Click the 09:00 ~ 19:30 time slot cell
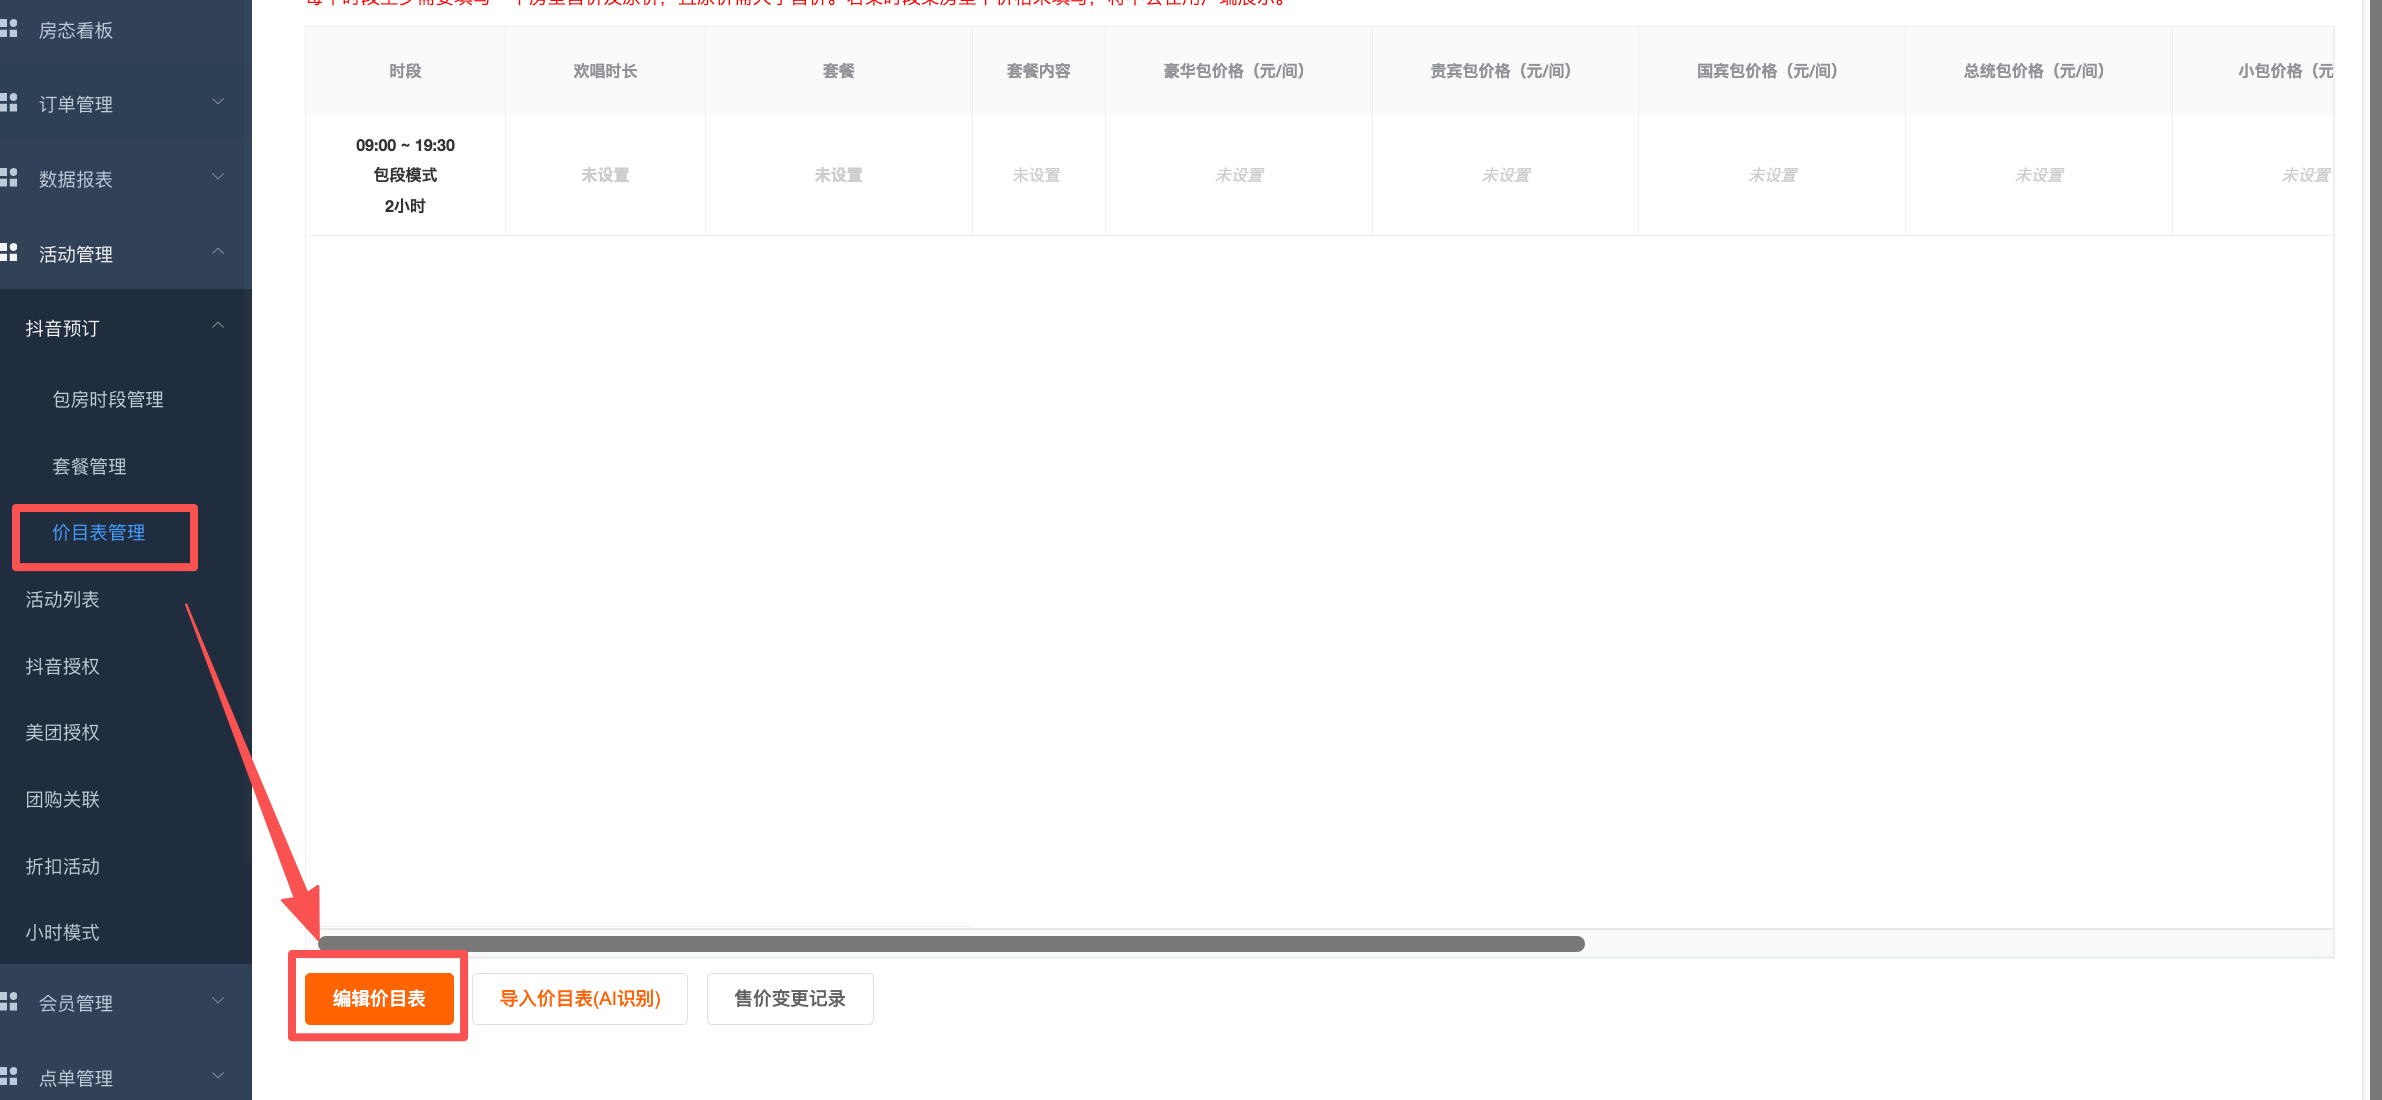This screenshot has height=1100, width=2382. coord(405,175)
